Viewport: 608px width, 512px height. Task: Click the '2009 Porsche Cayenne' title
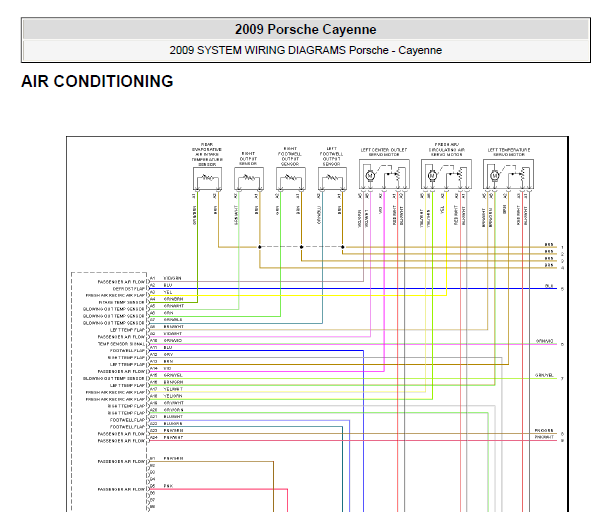(x=306, y=29)
